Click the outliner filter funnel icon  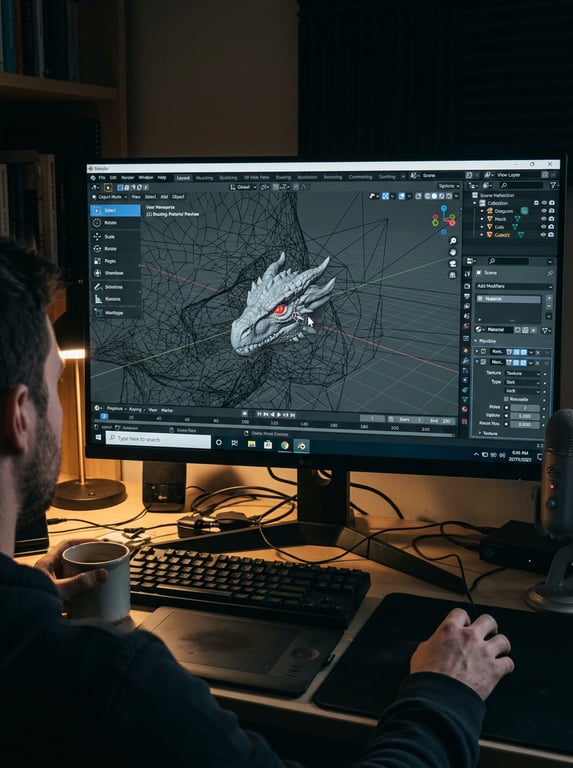point(554,185)
